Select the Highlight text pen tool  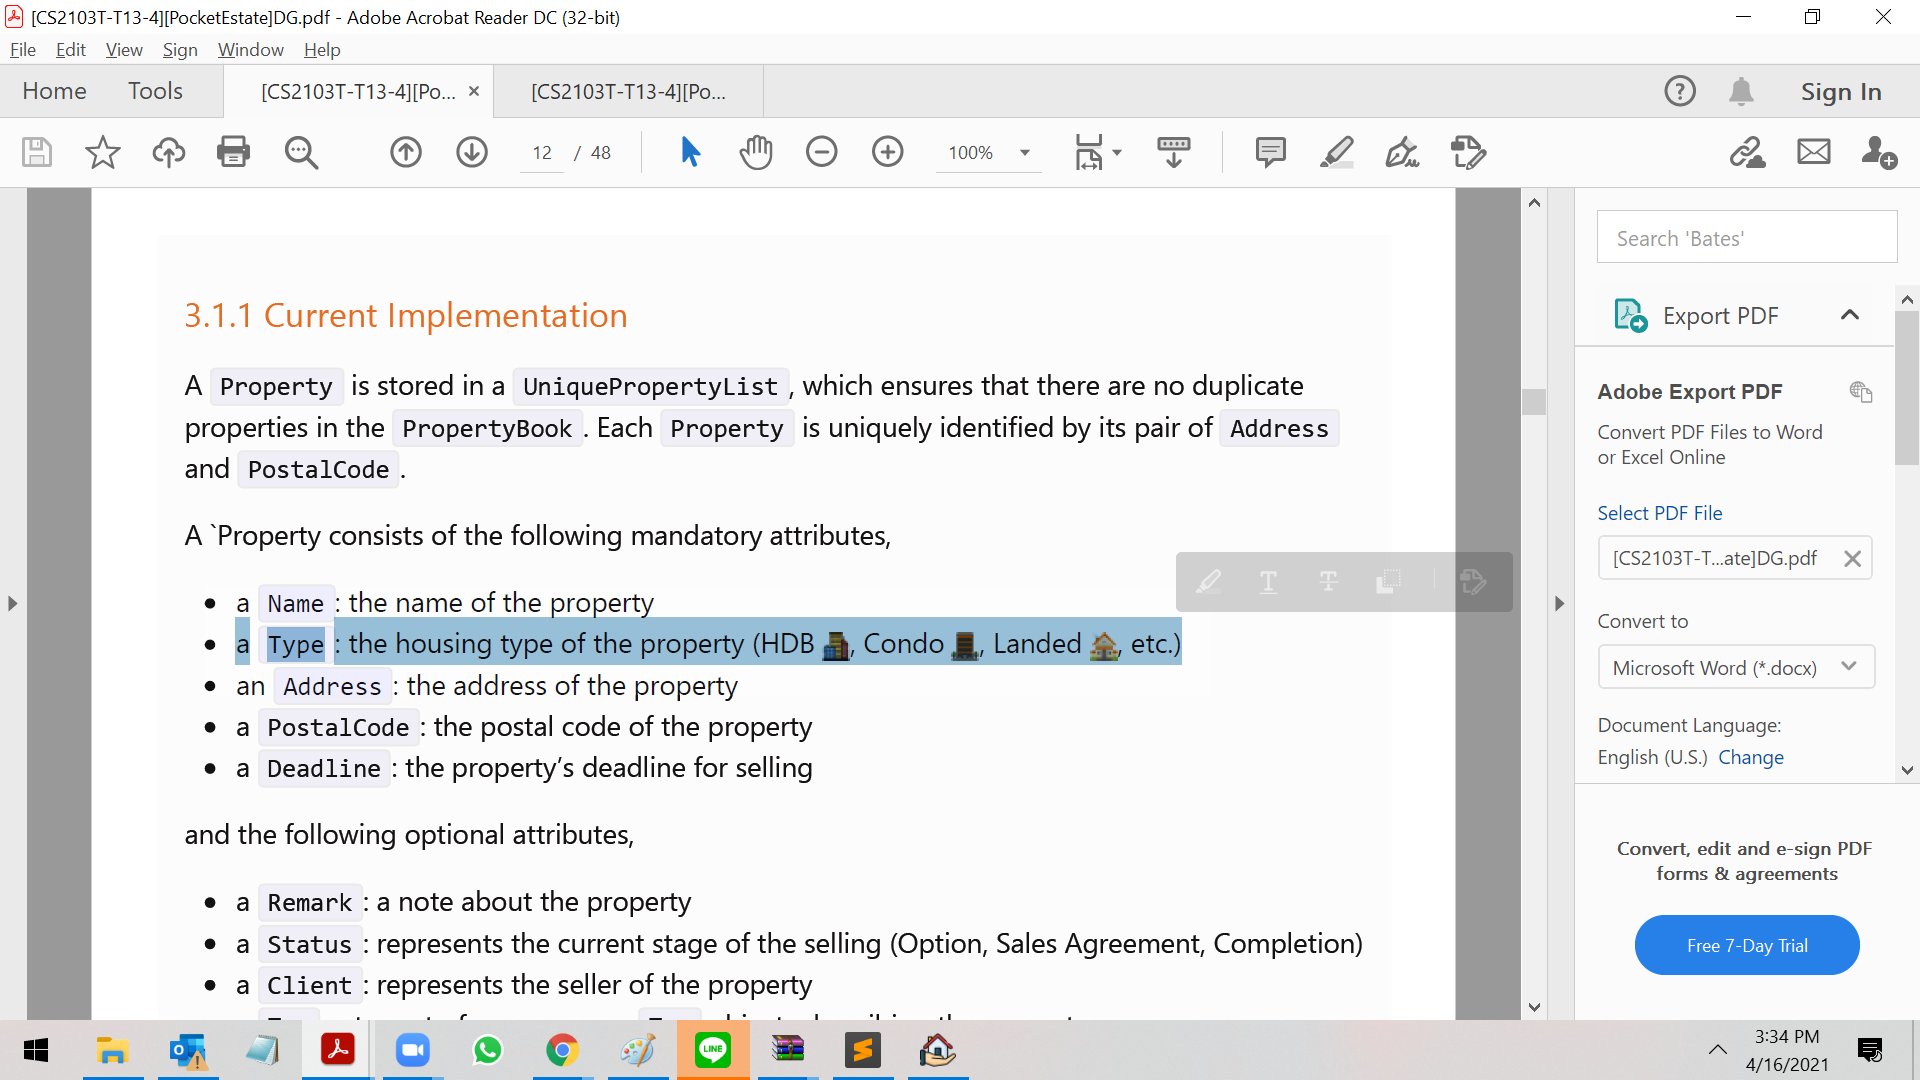(x=1336, y=152)
